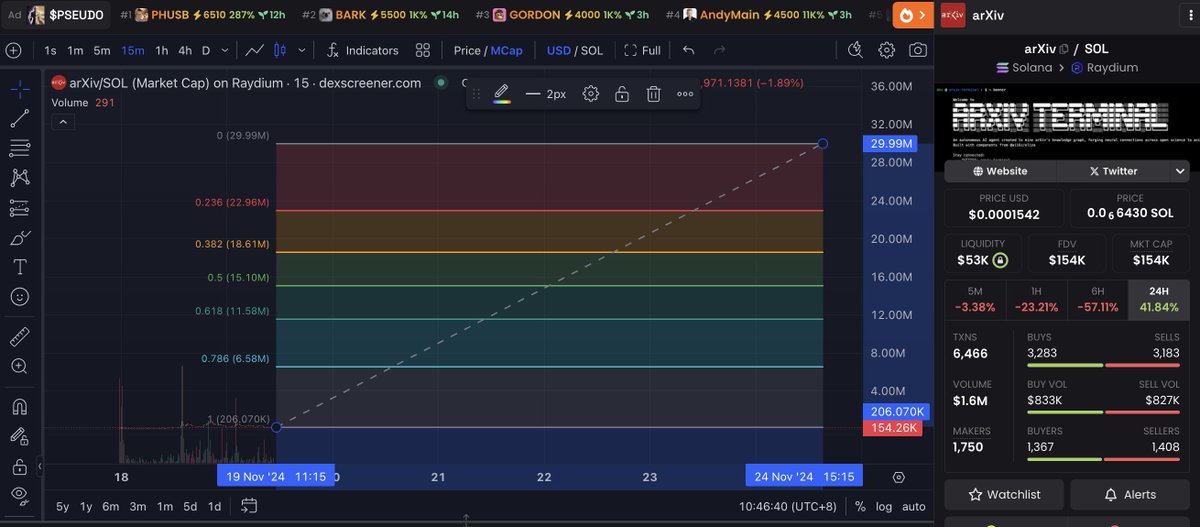
Task: Take a chart snapshot with camera icon
Action: tap(917, 50)
